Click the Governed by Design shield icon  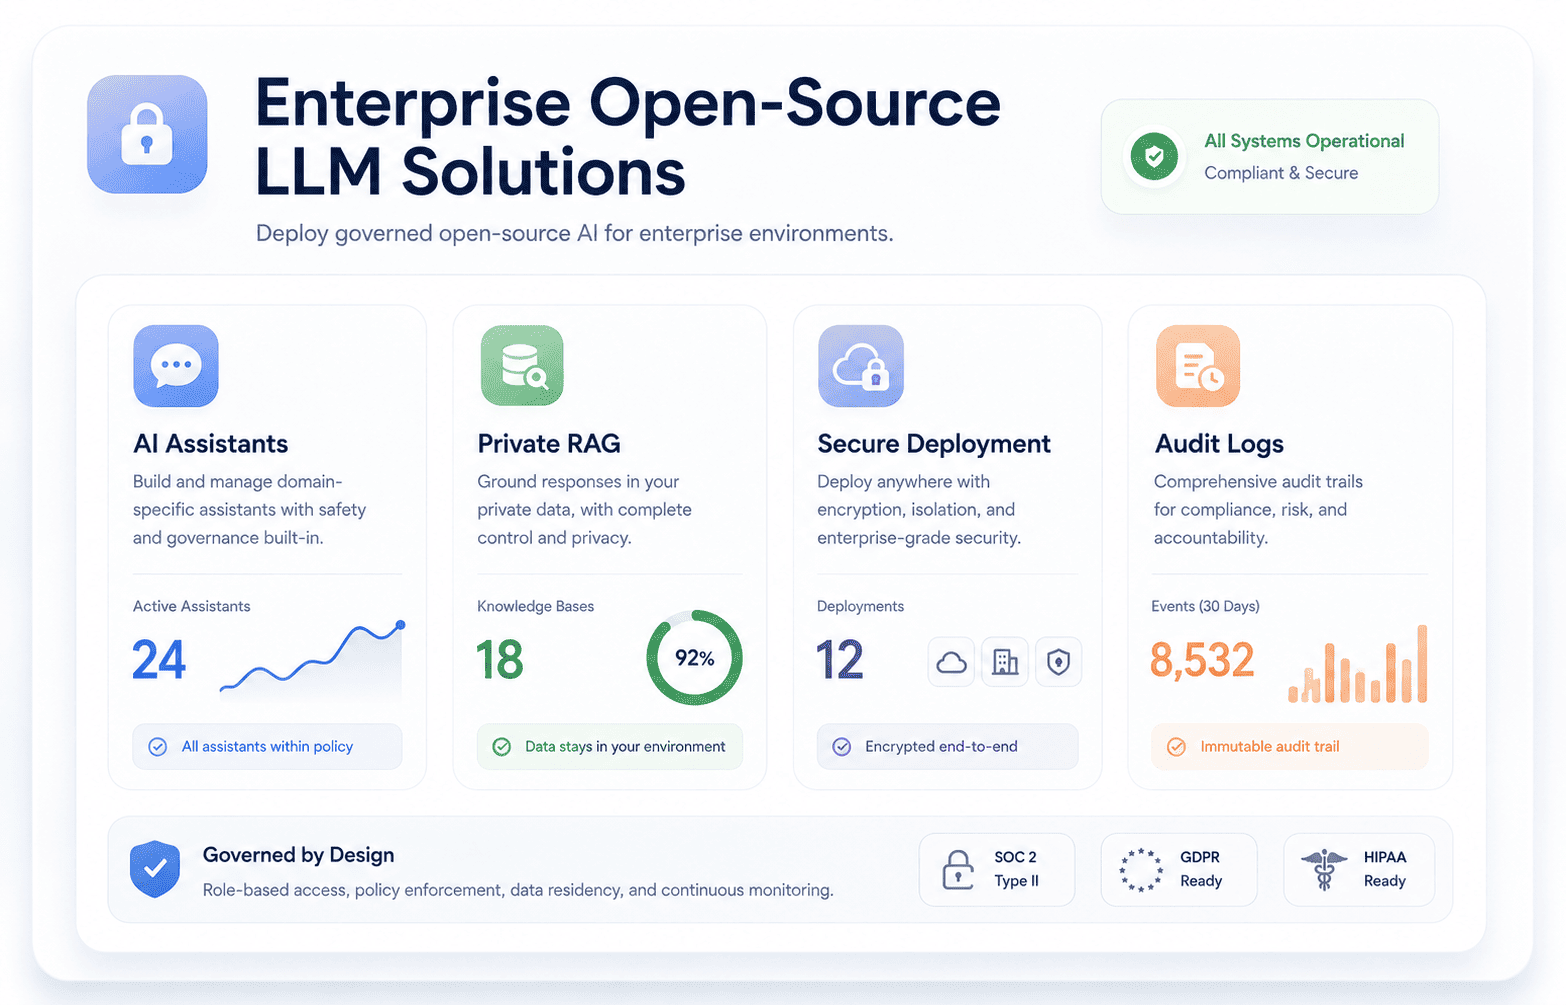coord(155,869)
